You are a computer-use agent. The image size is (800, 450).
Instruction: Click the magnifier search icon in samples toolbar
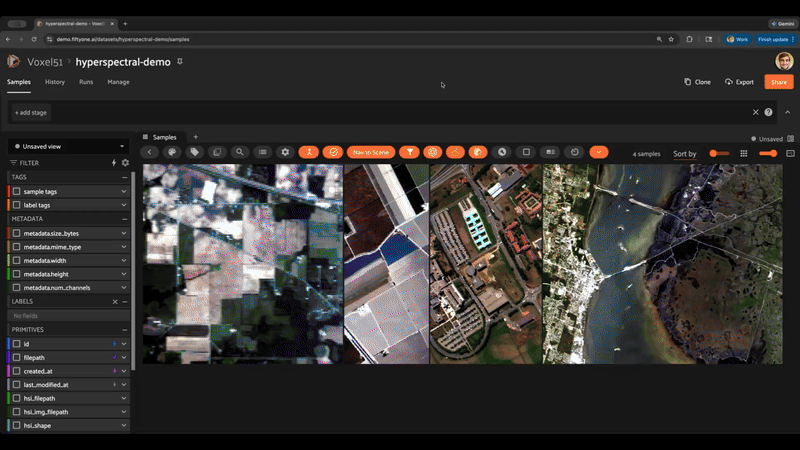coord(239,152)
